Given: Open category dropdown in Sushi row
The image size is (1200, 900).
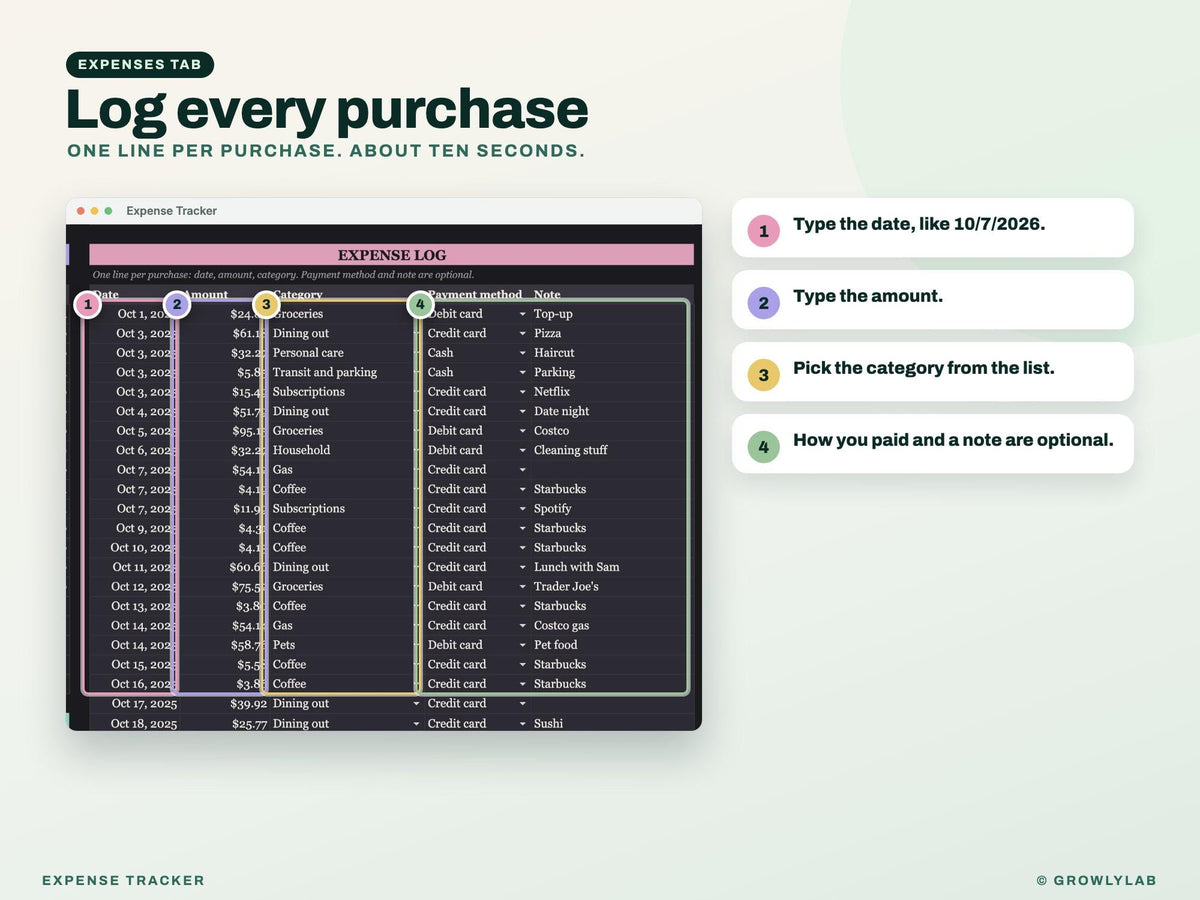Looking at the screenshot, I should (x=416, y=724).
